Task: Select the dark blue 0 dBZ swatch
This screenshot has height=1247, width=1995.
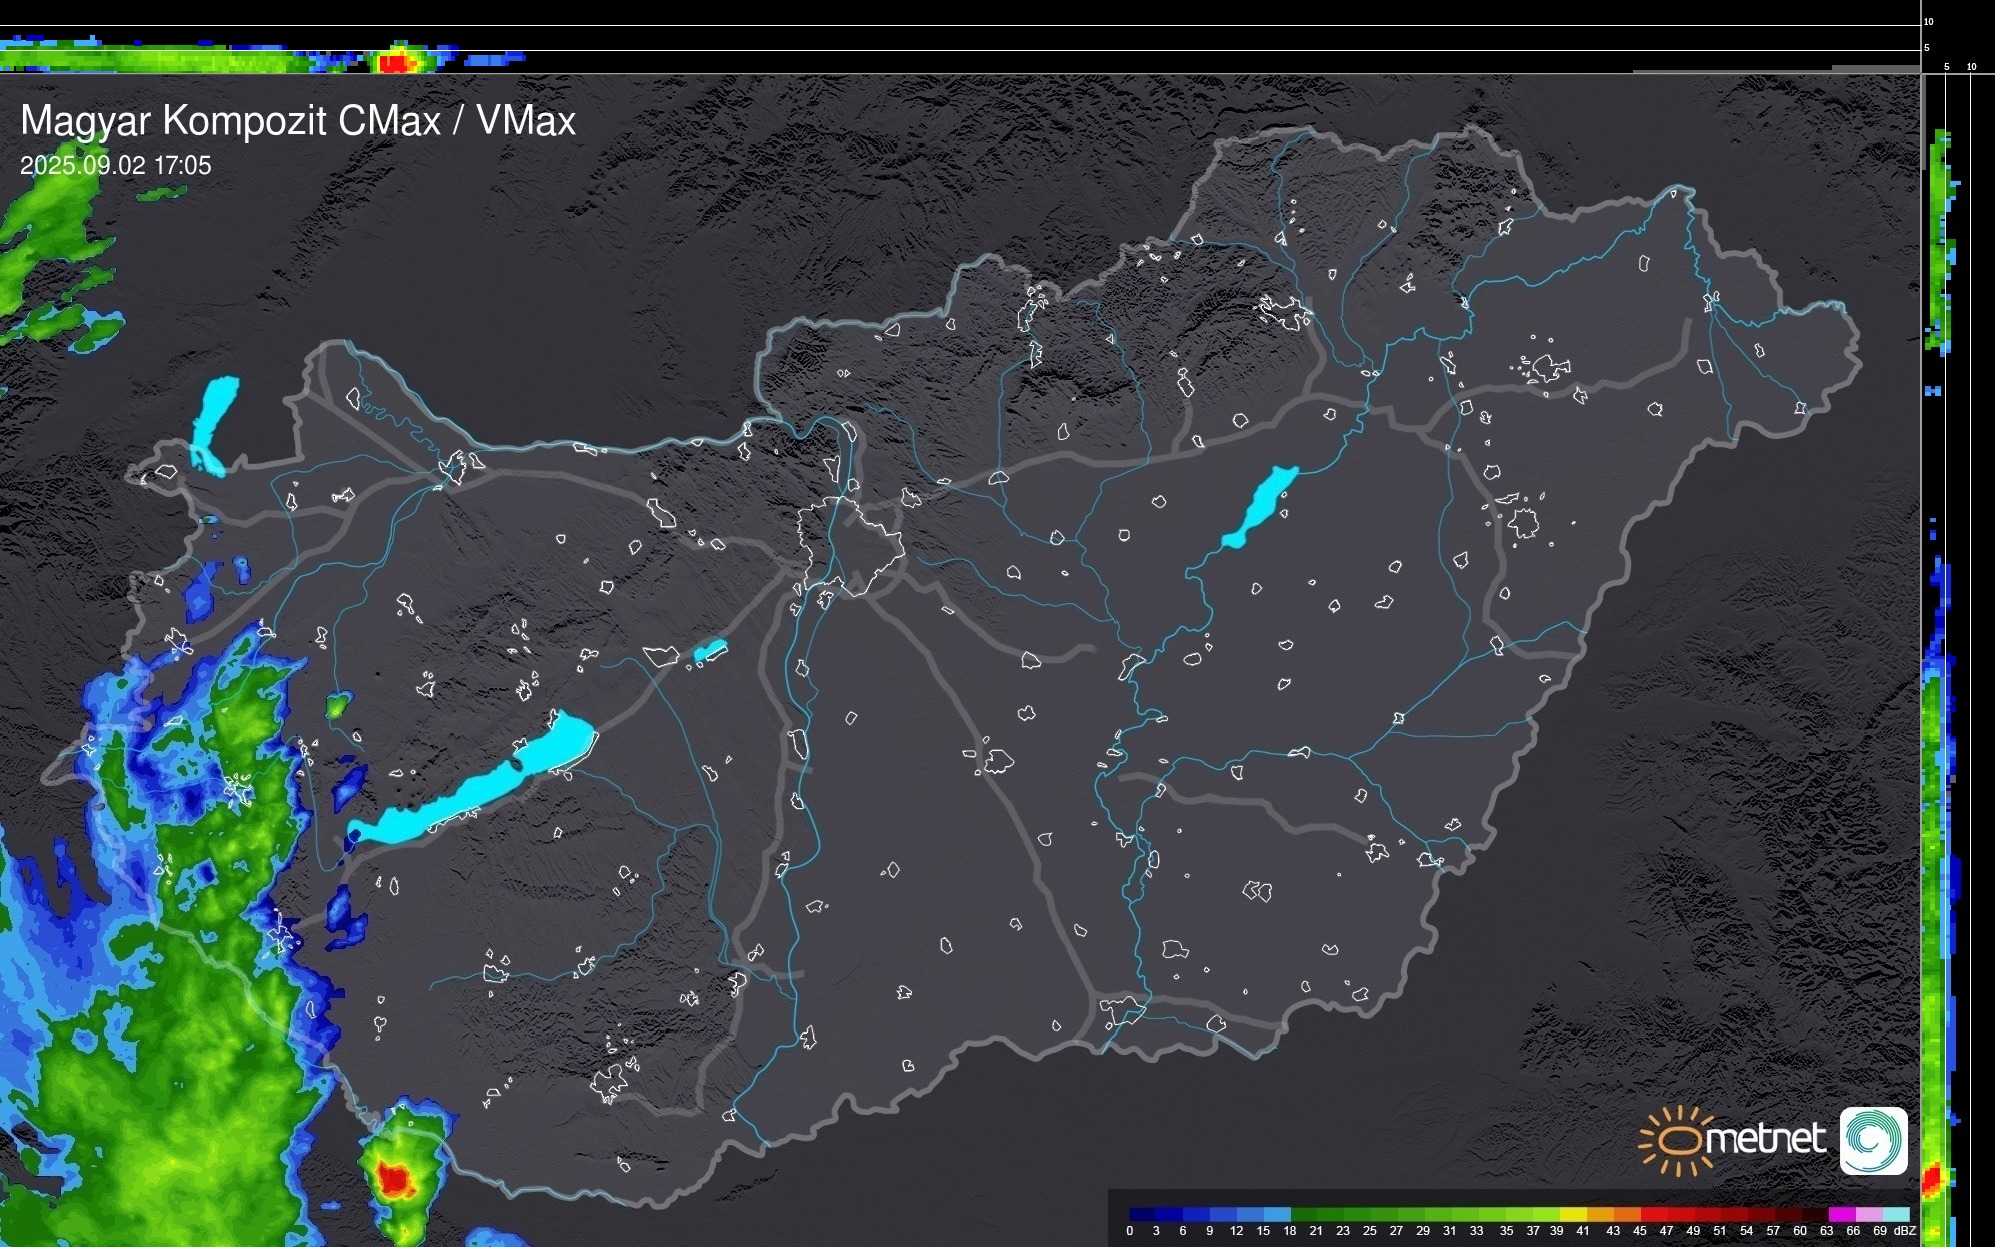Action: point(1142,1214)
